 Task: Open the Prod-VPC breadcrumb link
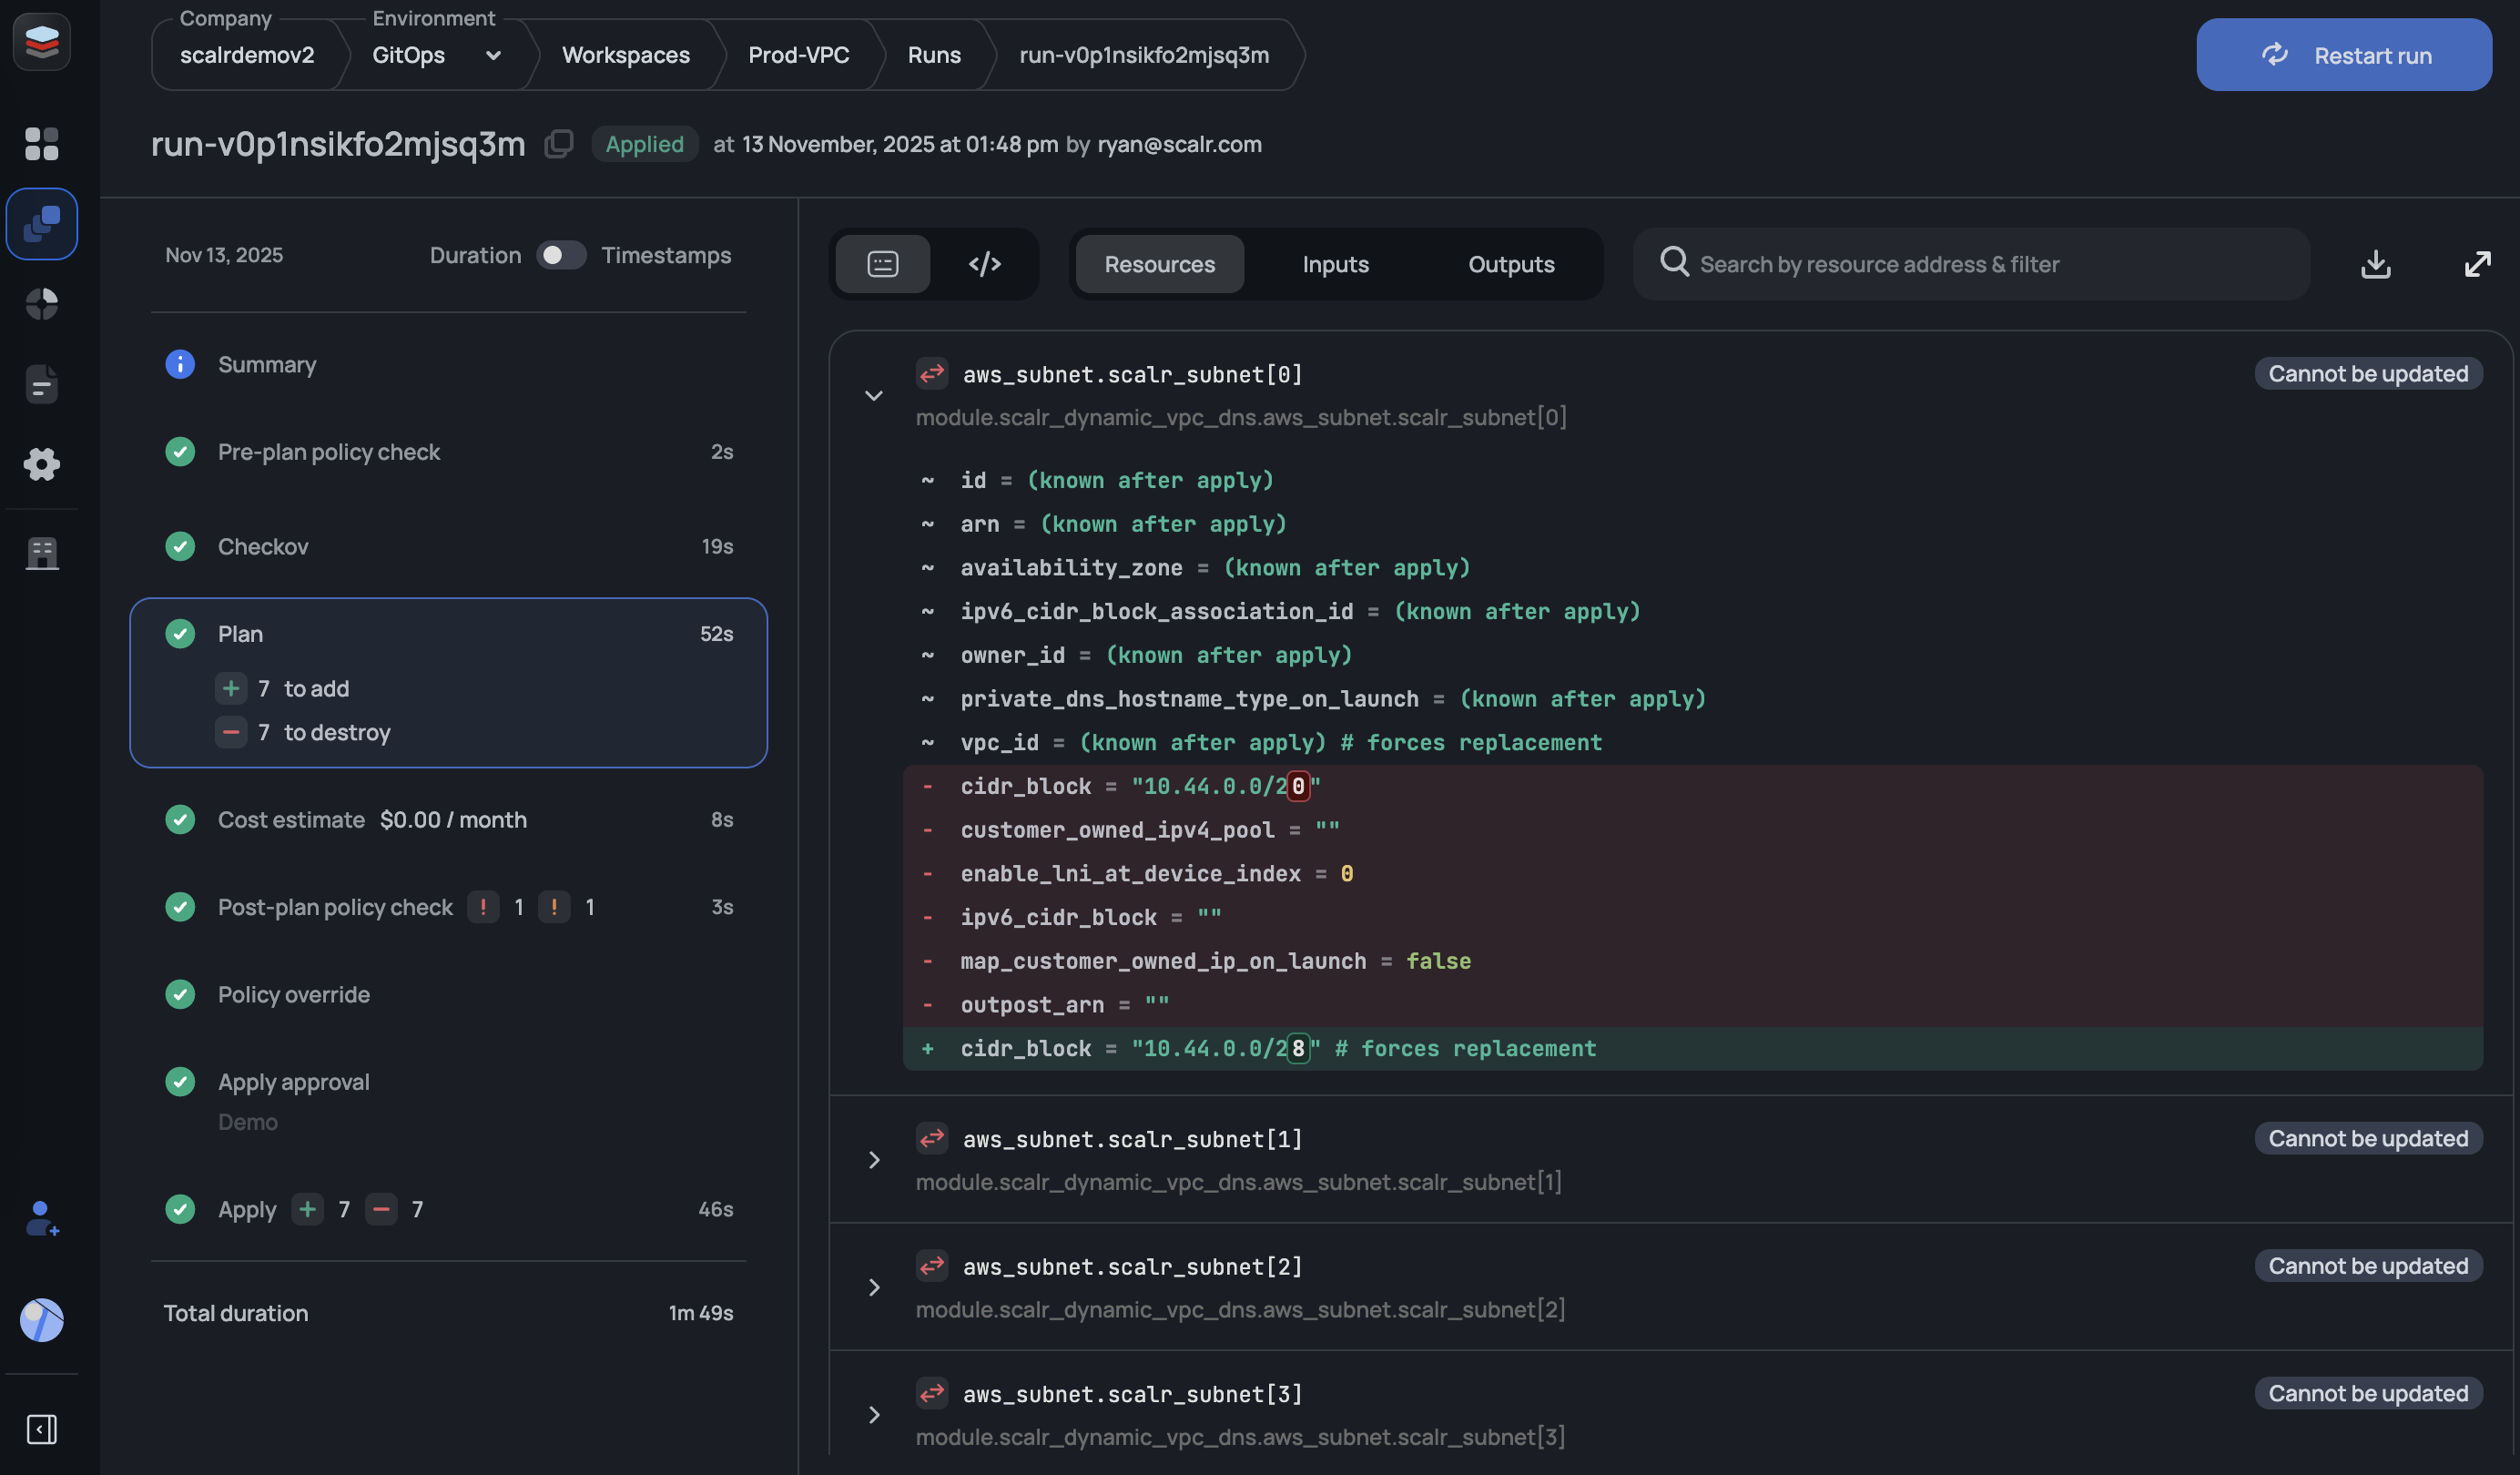(x=798, y=55)
